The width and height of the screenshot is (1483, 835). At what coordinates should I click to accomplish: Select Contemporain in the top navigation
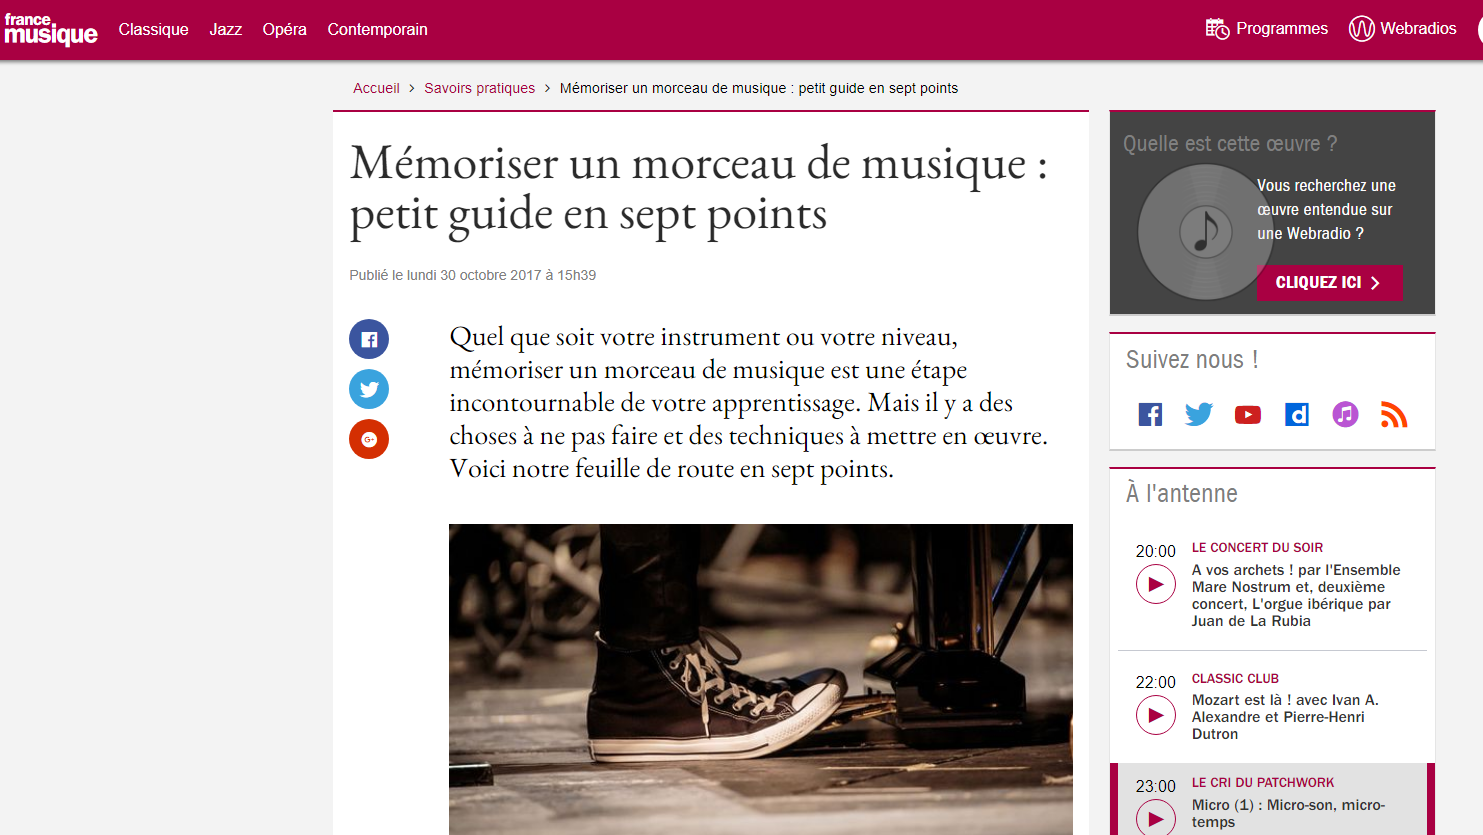[377, 30]
